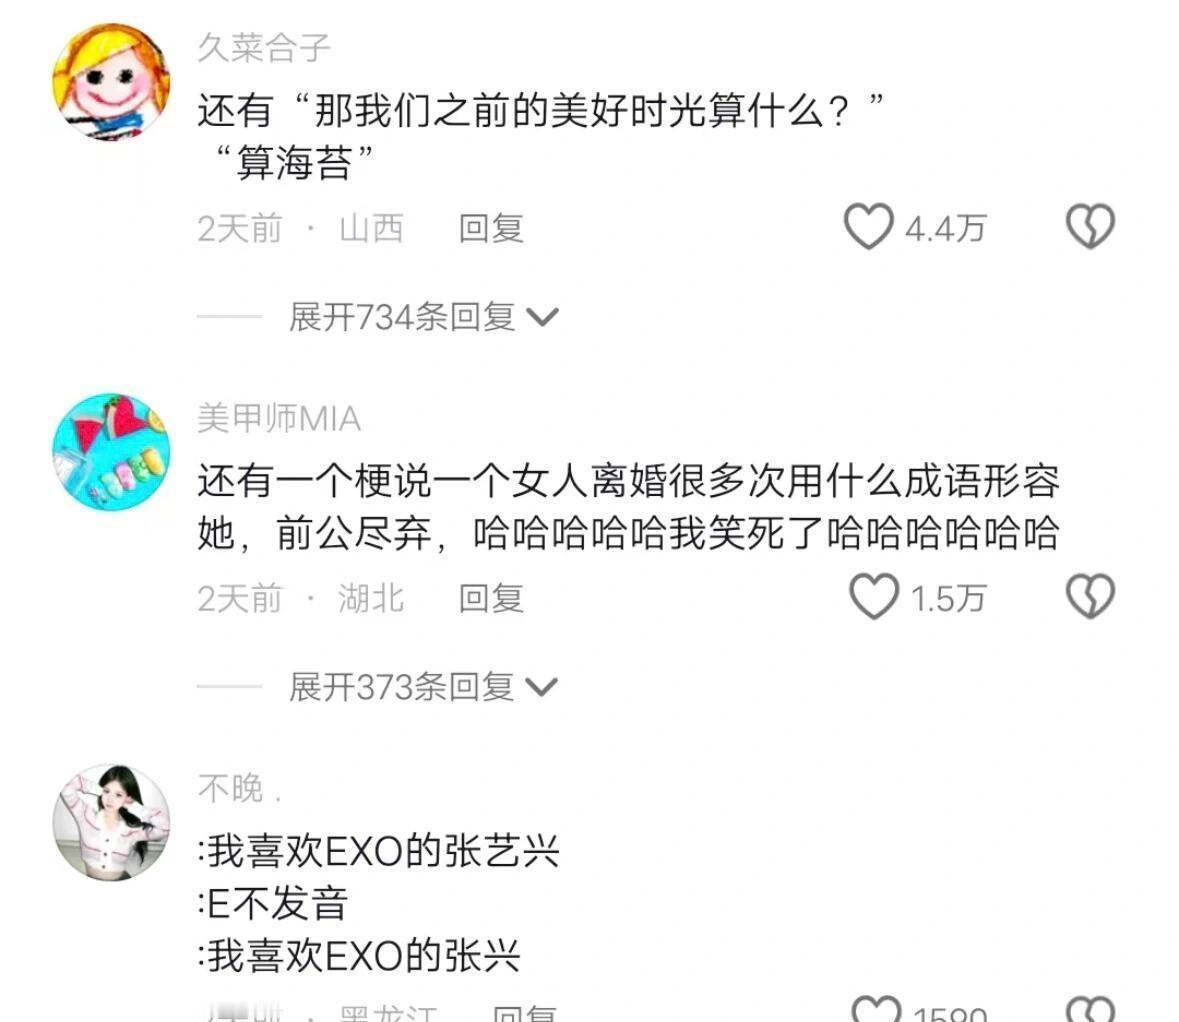Select the 算海苔 comment text
1179x1022 pixels.
(294, 162)
